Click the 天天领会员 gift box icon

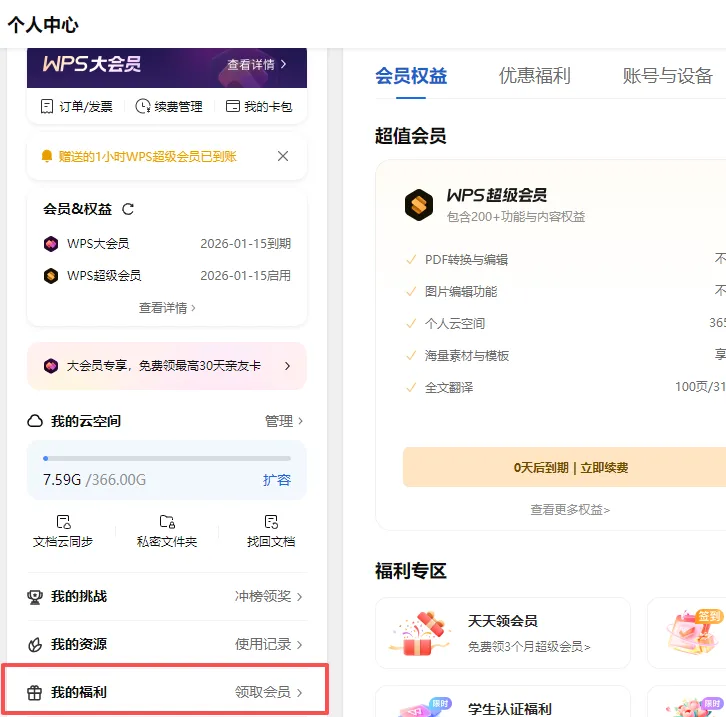tap(419, 633)
